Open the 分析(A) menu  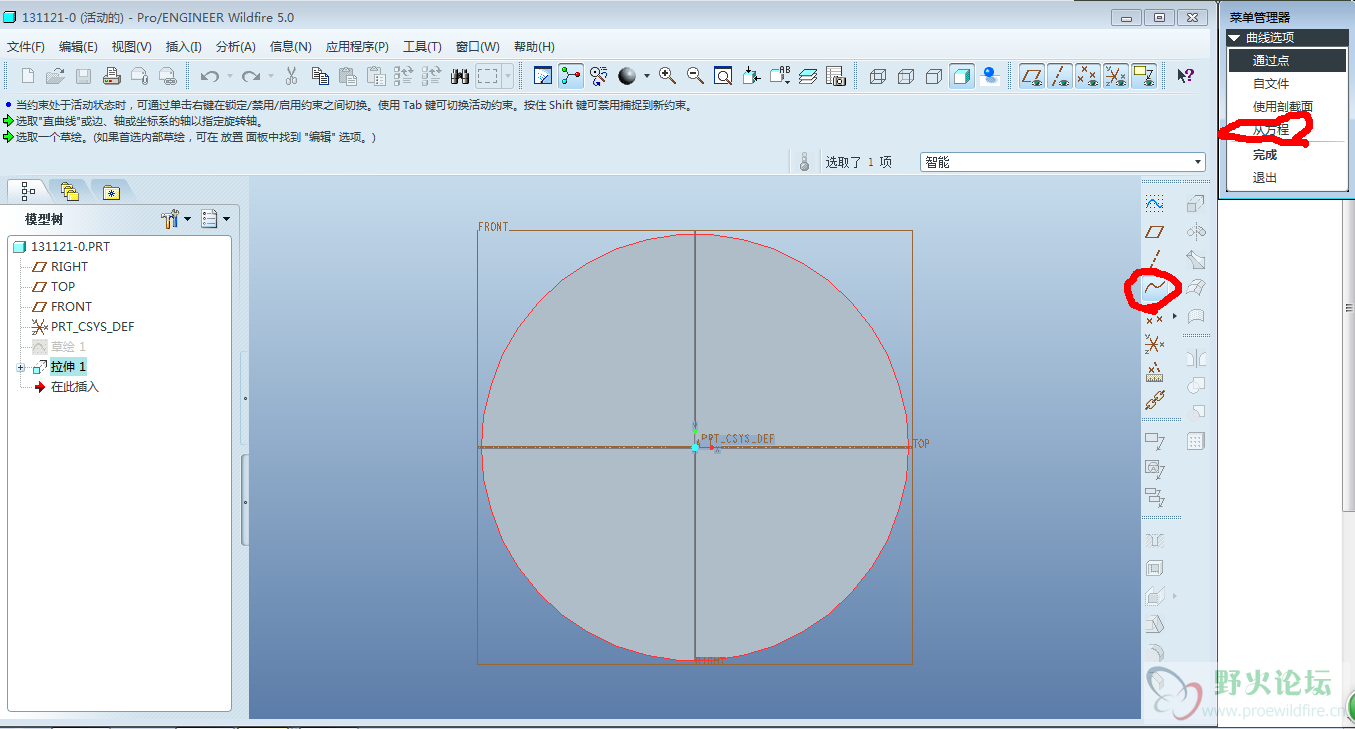coord(235,47)
